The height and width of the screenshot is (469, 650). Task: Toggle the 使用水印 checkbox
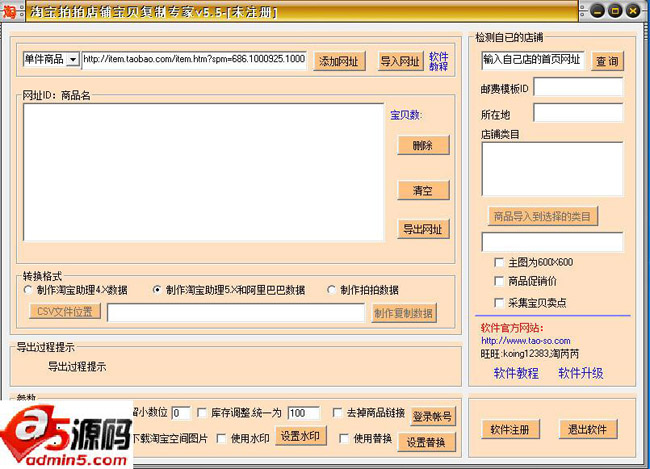tap(222, 438)
